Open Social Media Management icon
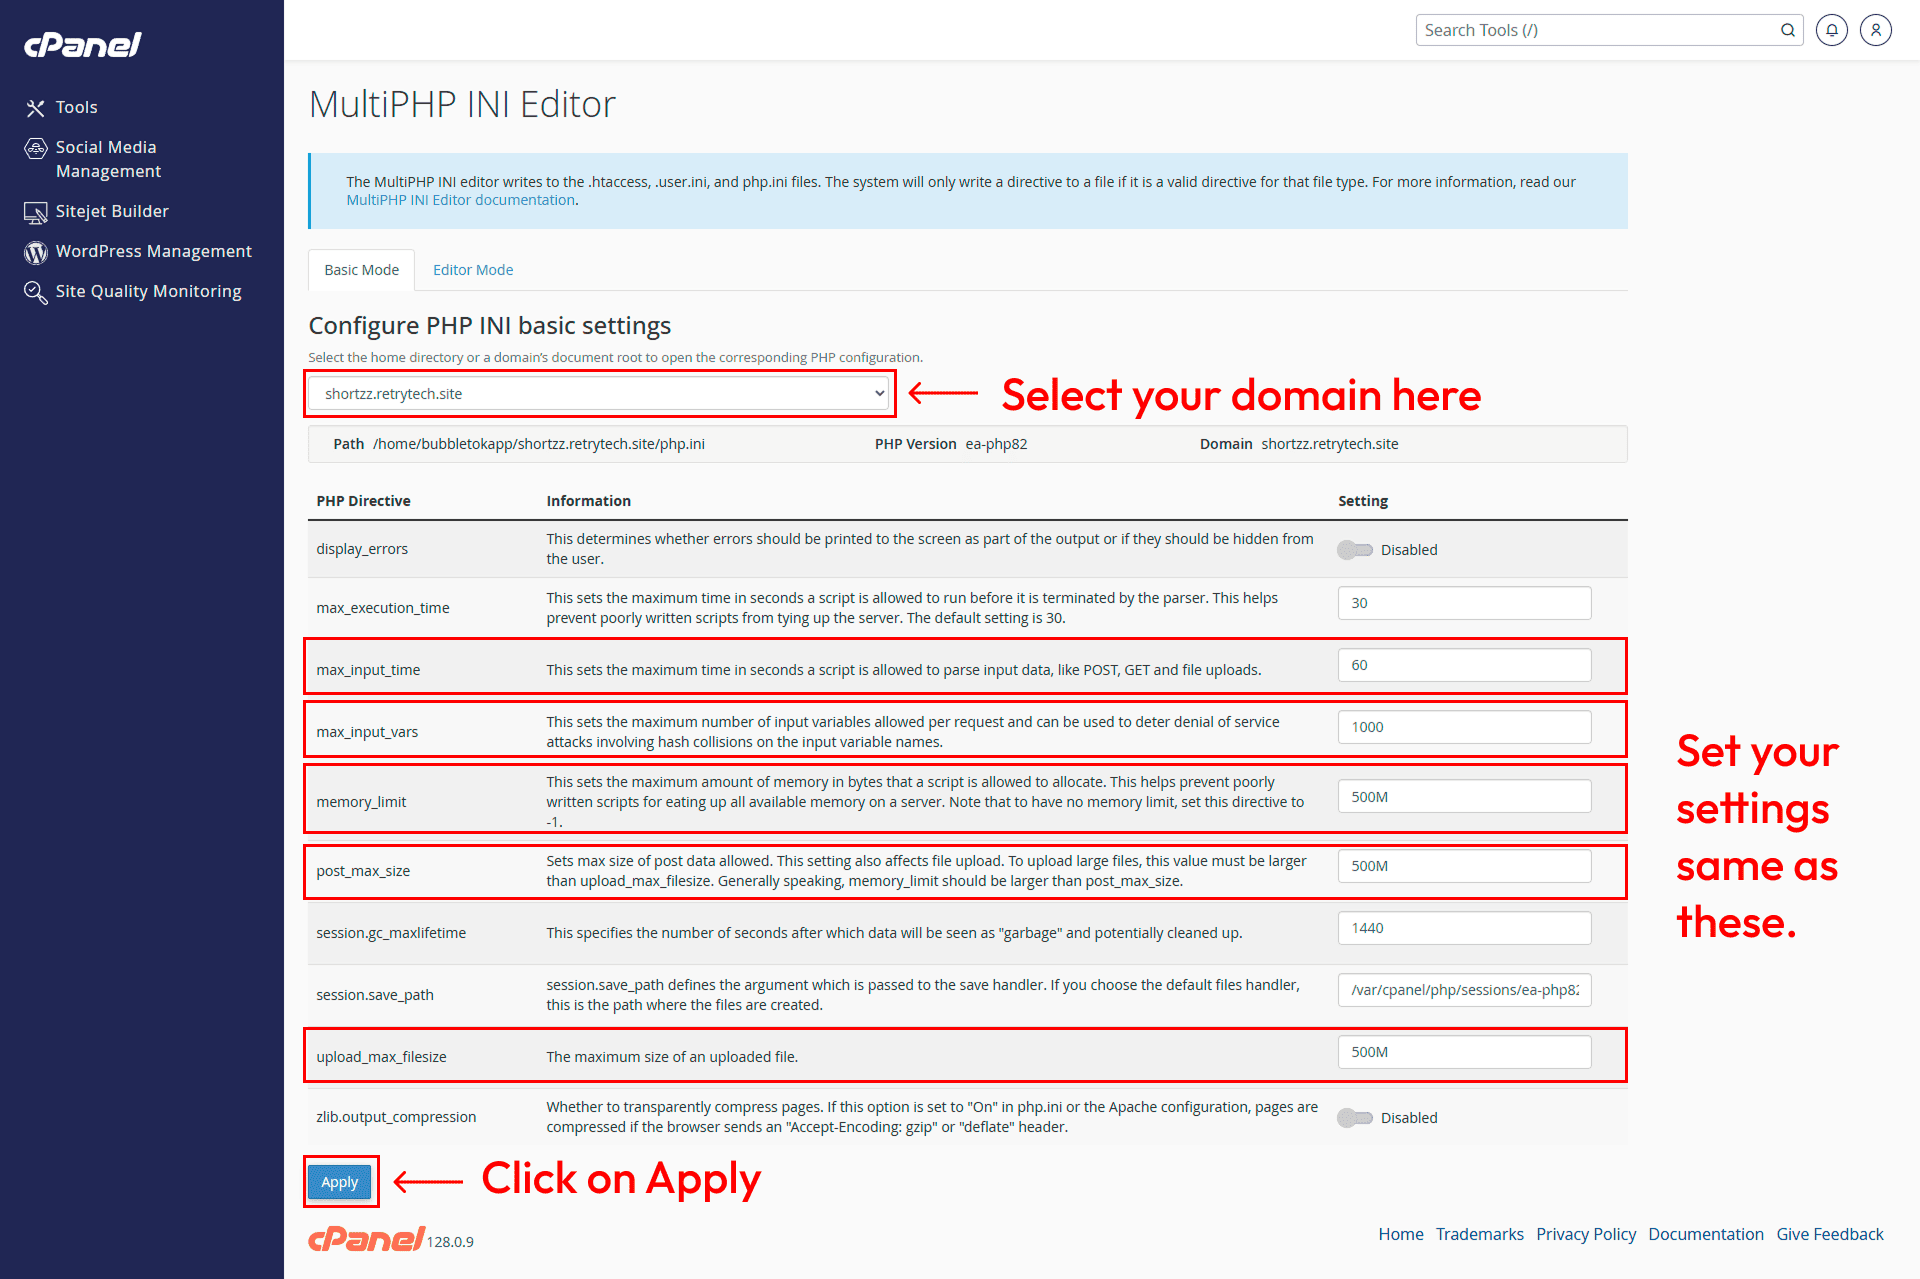1920x1279 pixels. pos(36,149)
